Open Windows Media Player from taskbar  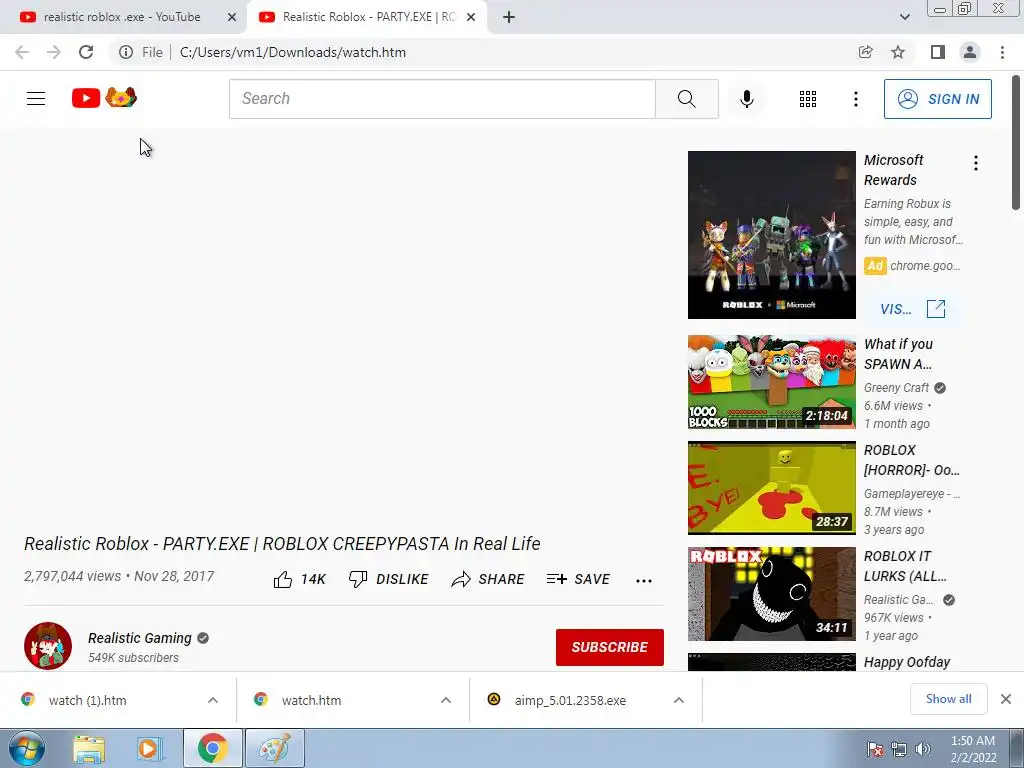(149, 749)
